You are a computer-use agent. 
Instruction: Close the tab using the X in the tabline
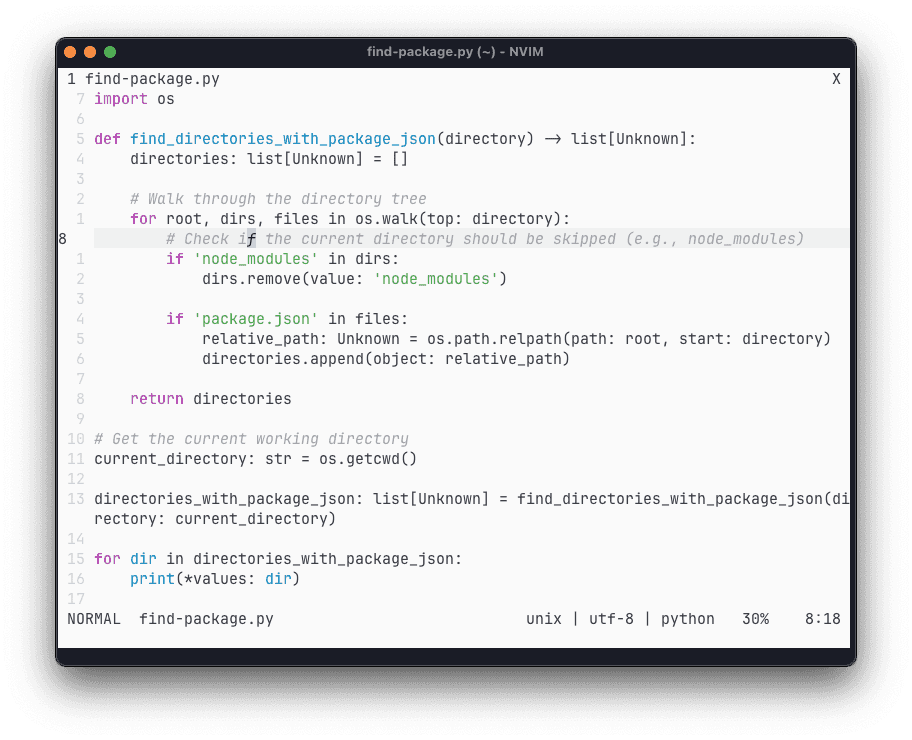[836, 79]
